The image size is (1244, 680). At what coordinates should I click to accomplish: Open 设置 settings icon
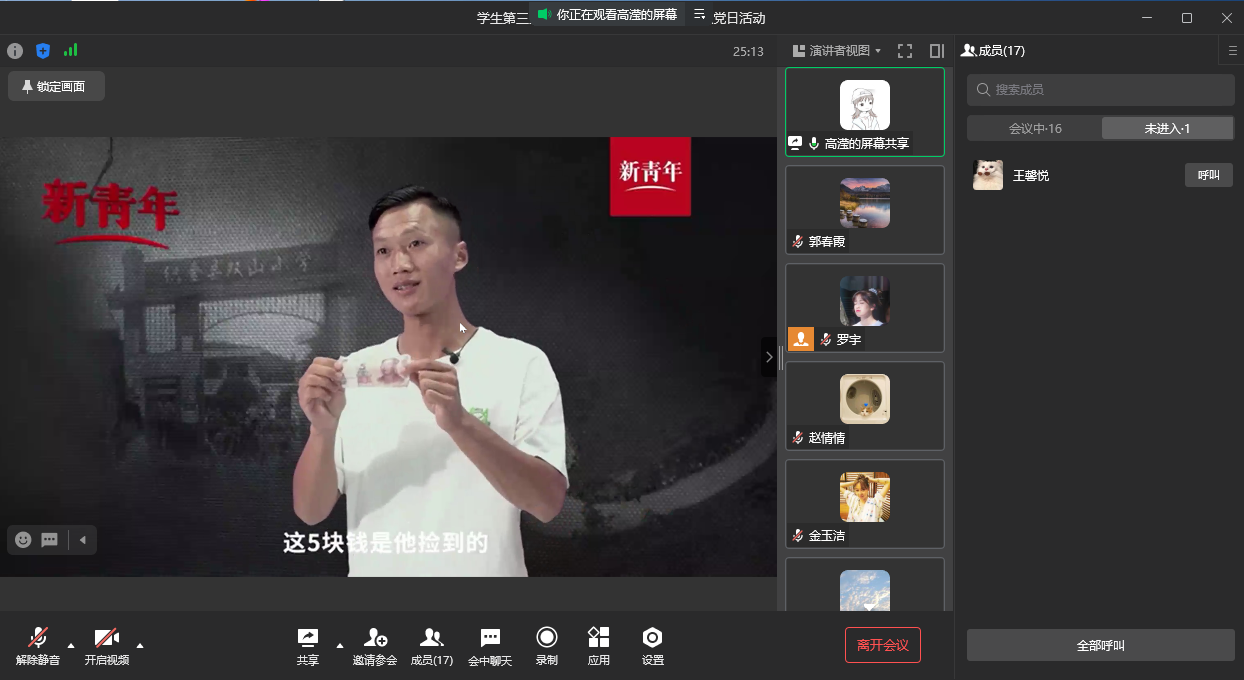(x=652, y=645)
